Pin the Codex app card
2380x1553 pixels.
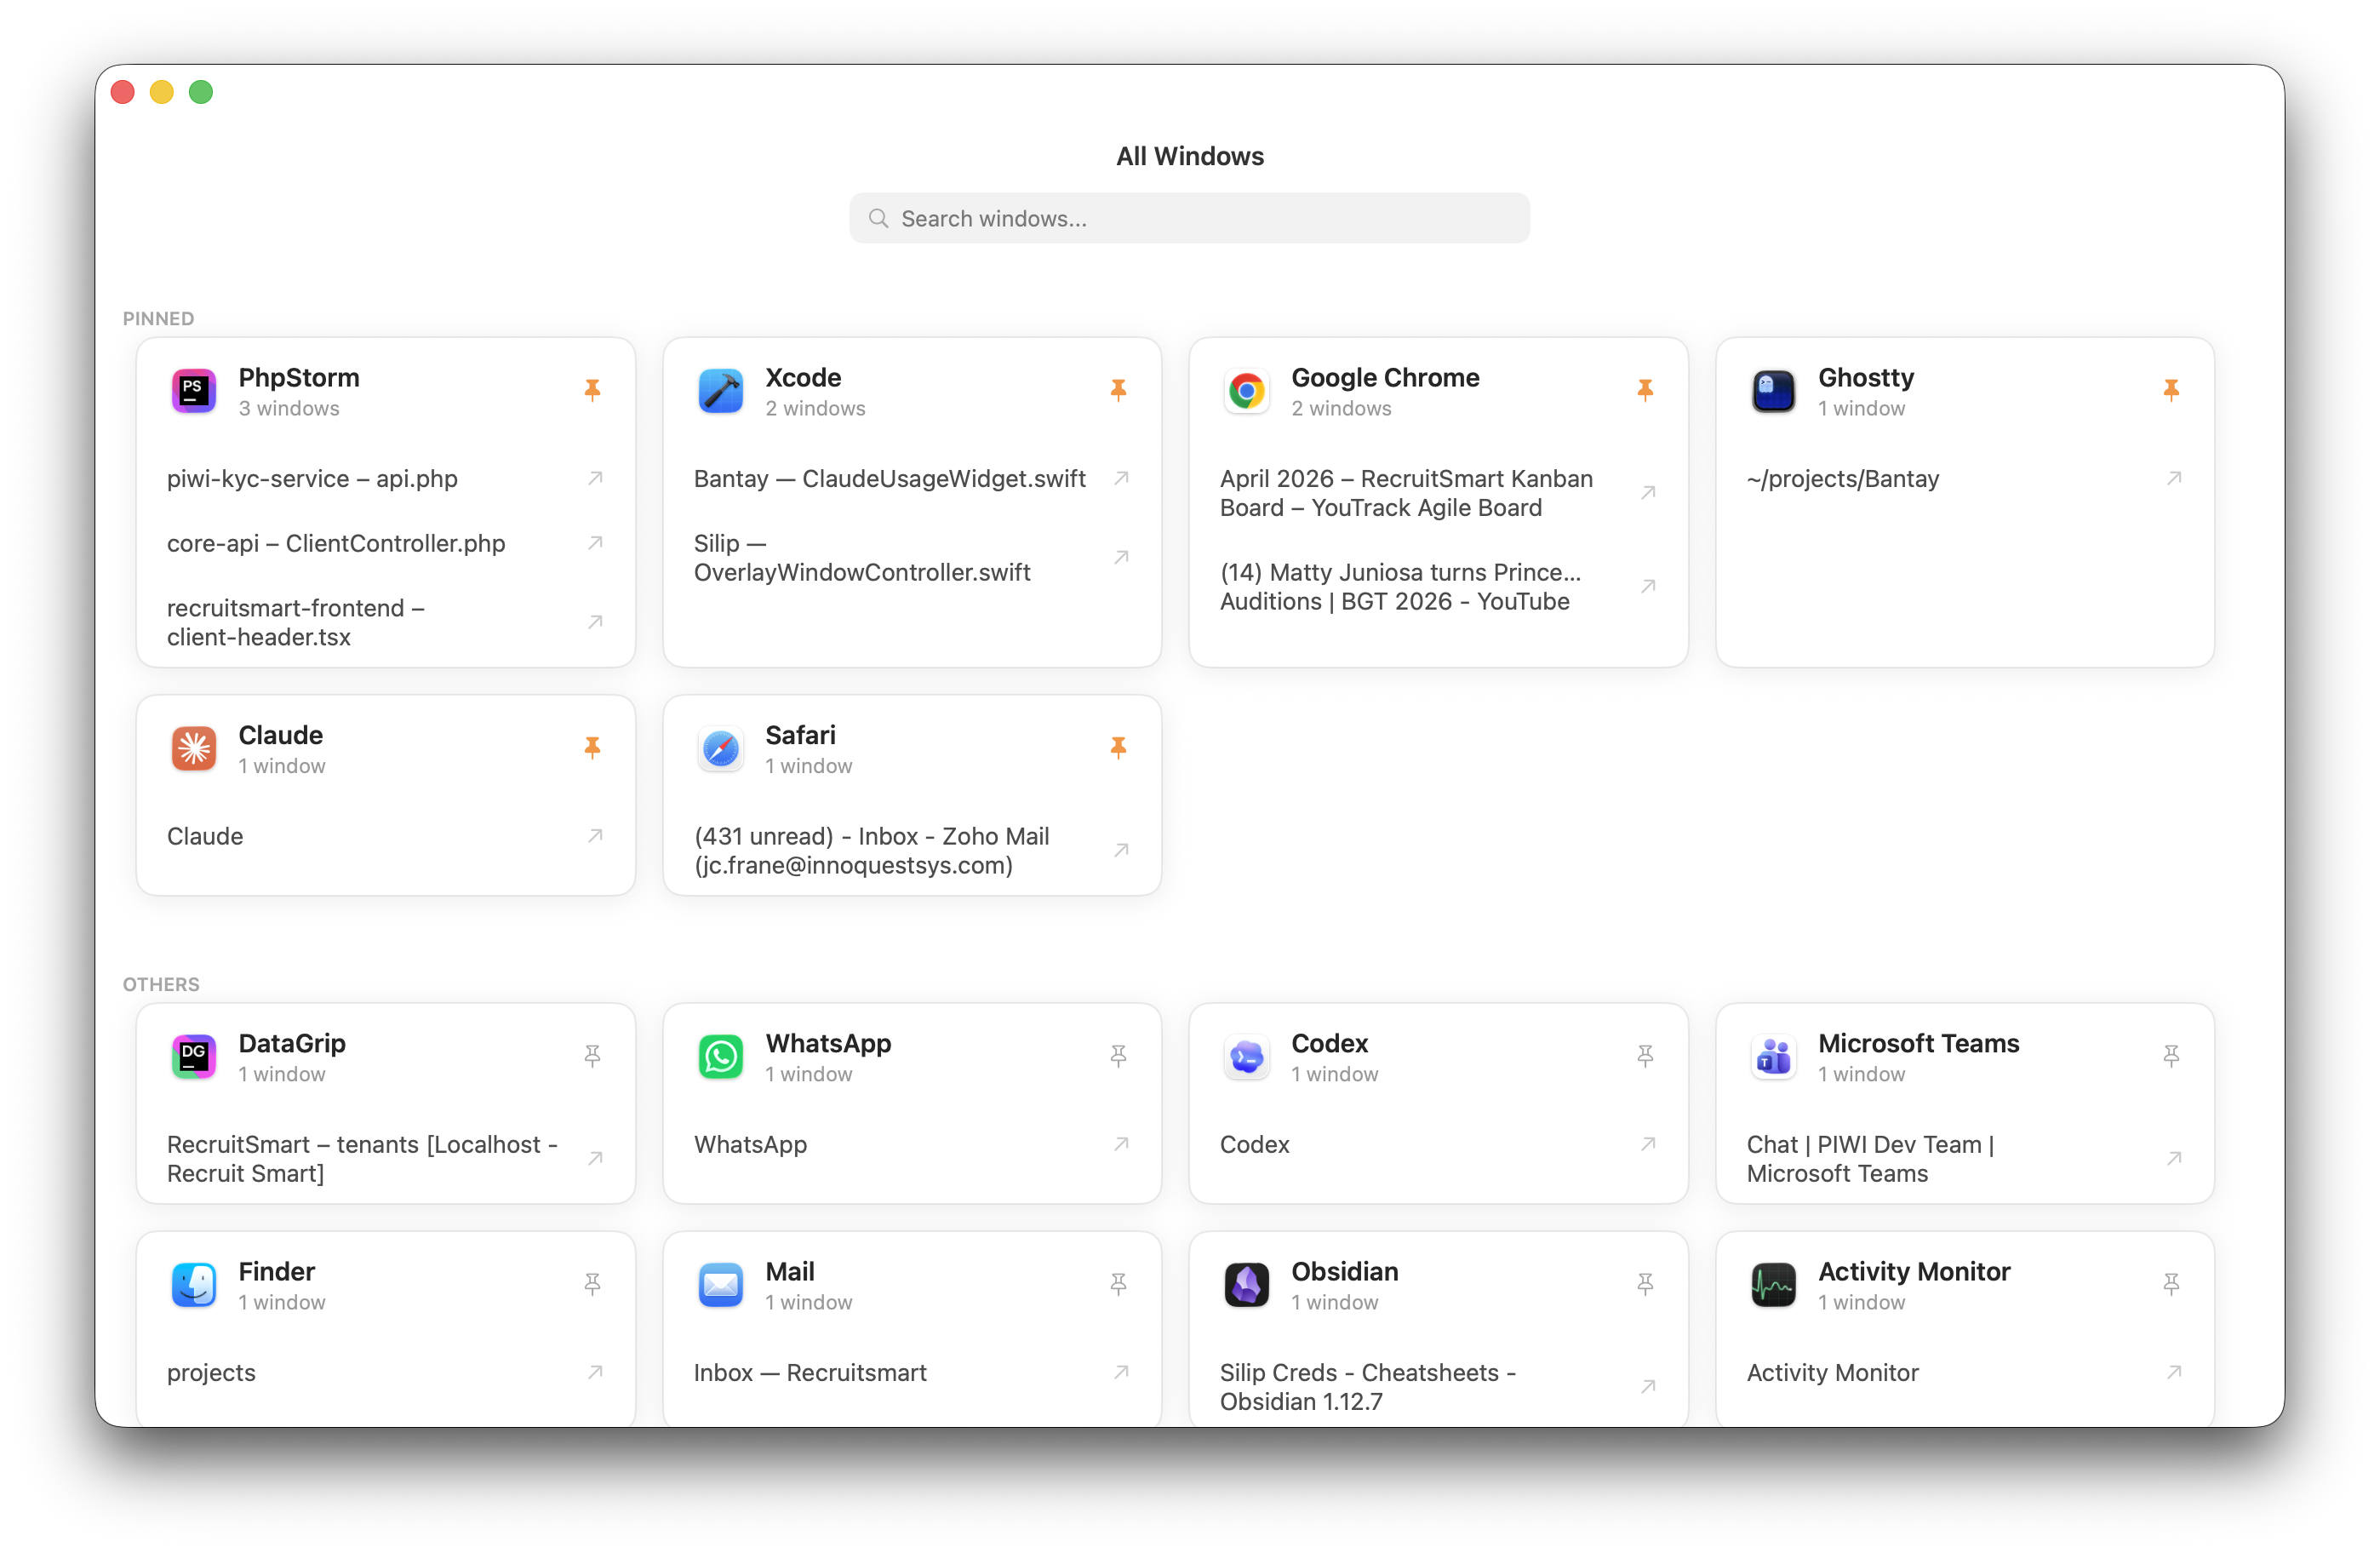click(x=1645, y=1056)
